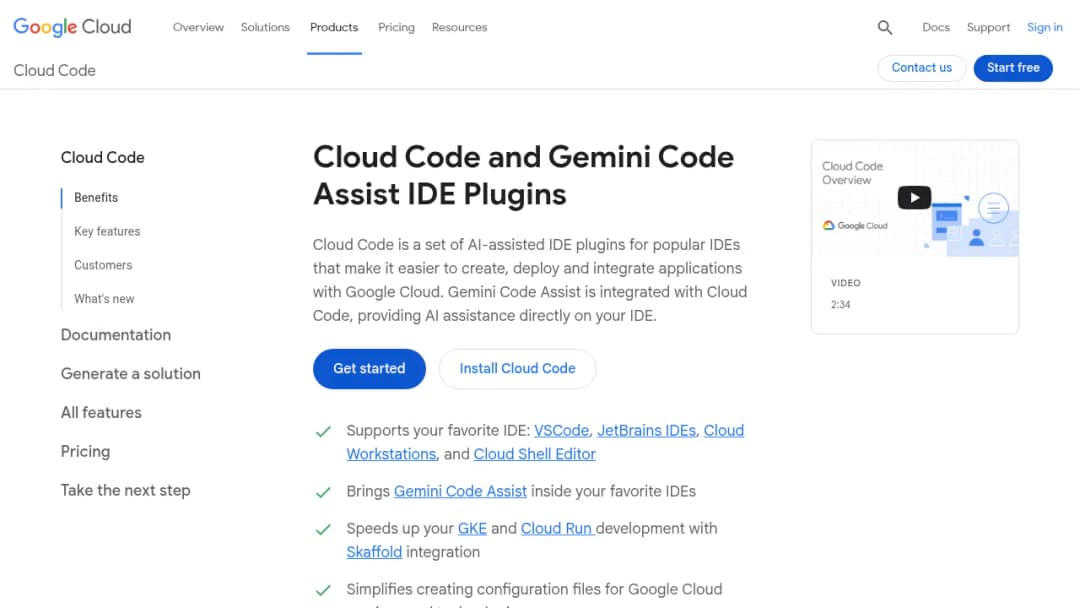Click the Cloud Code Overview video thumbnail title

coord(852,173)
